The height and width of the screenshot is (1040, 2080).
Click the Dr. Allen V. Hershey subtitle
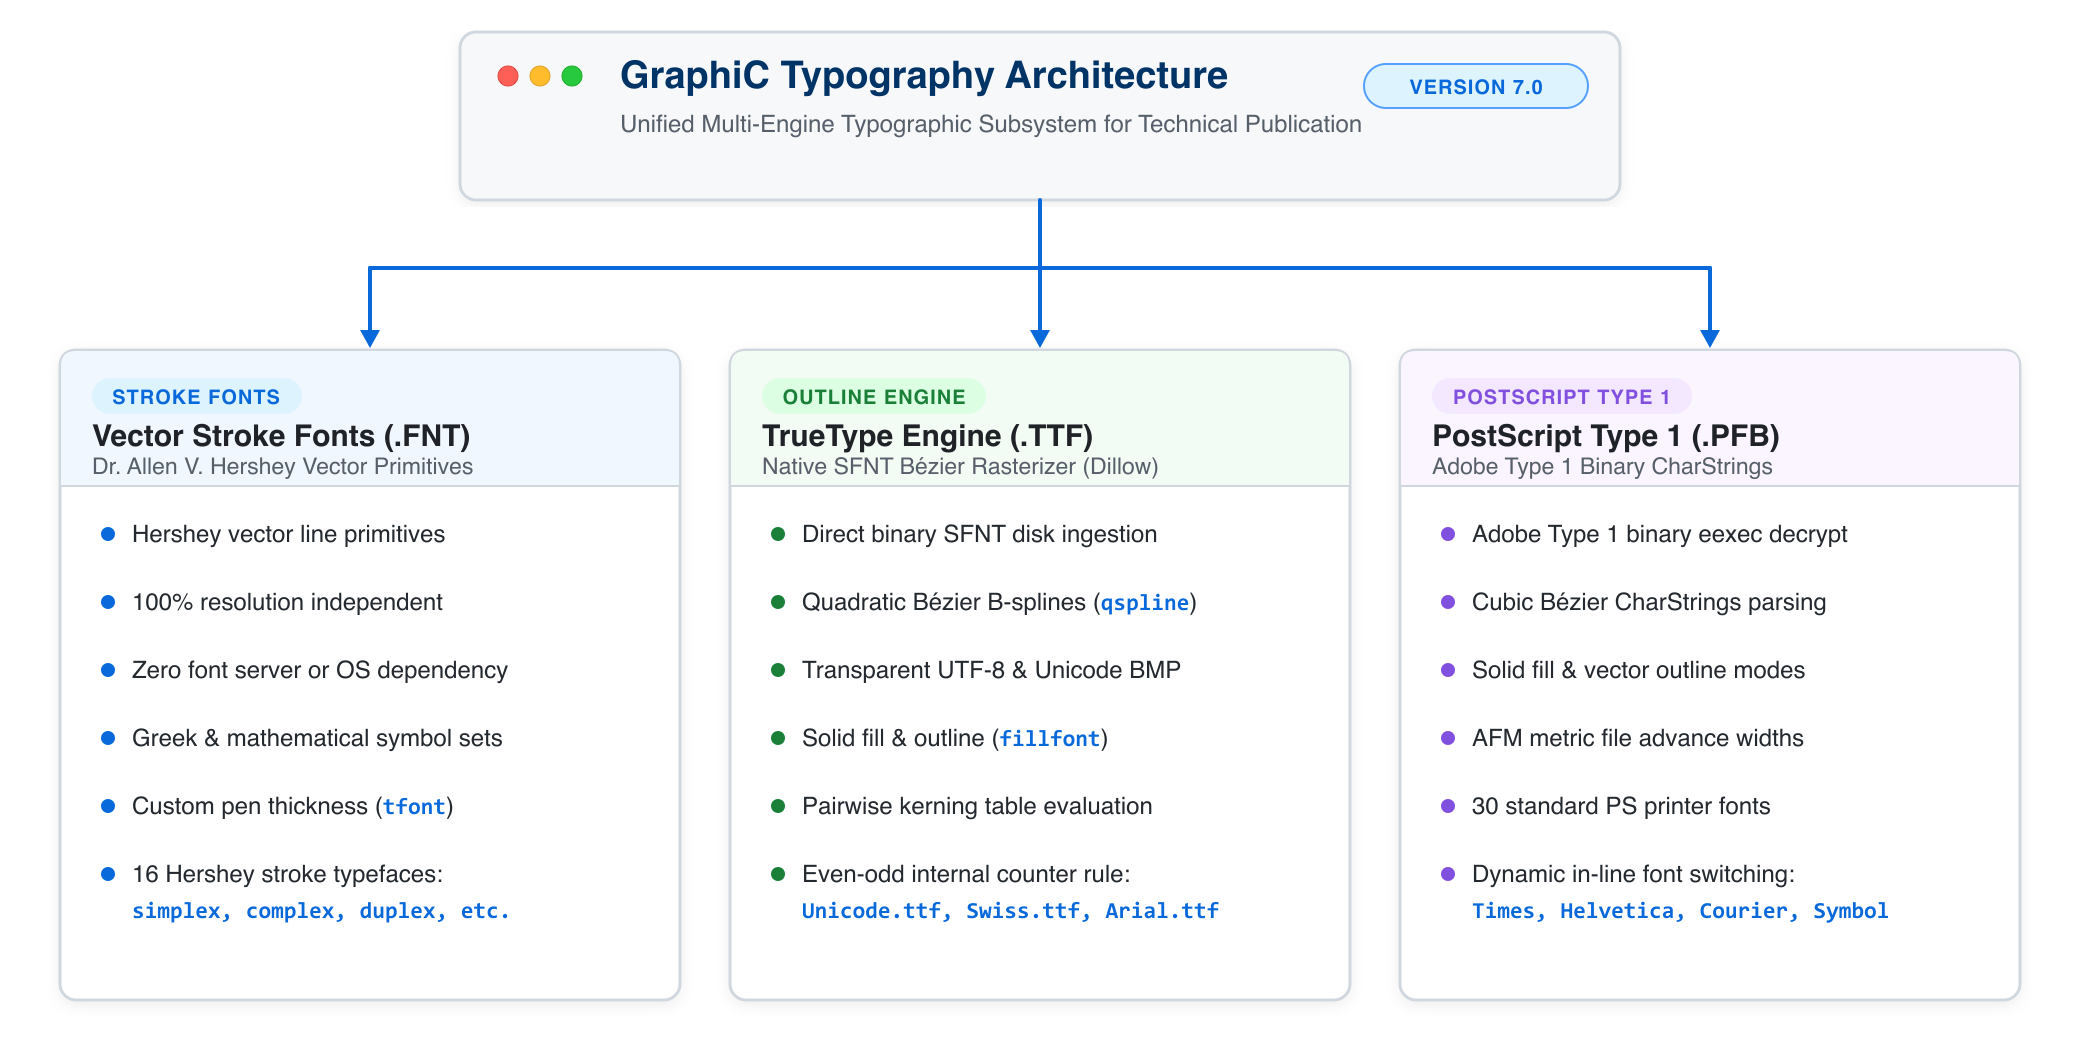click(282, 467)
